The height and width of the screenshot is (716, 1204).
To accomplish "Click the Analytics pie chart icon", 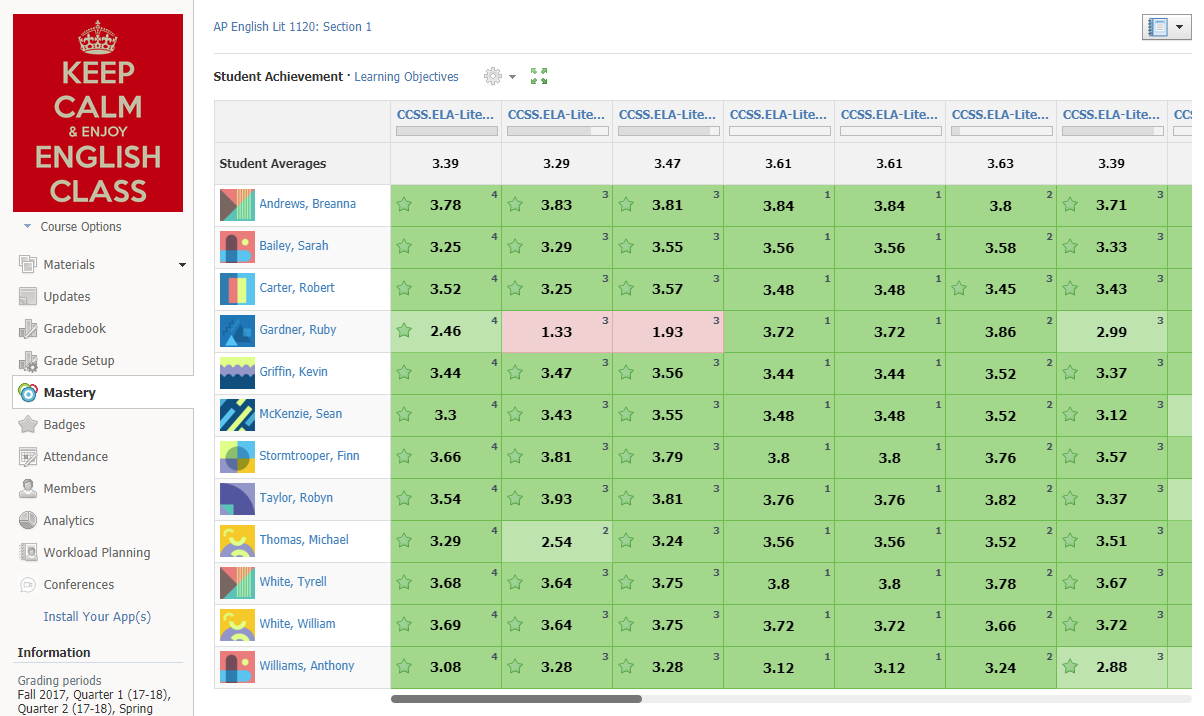I will click(27, 521).
